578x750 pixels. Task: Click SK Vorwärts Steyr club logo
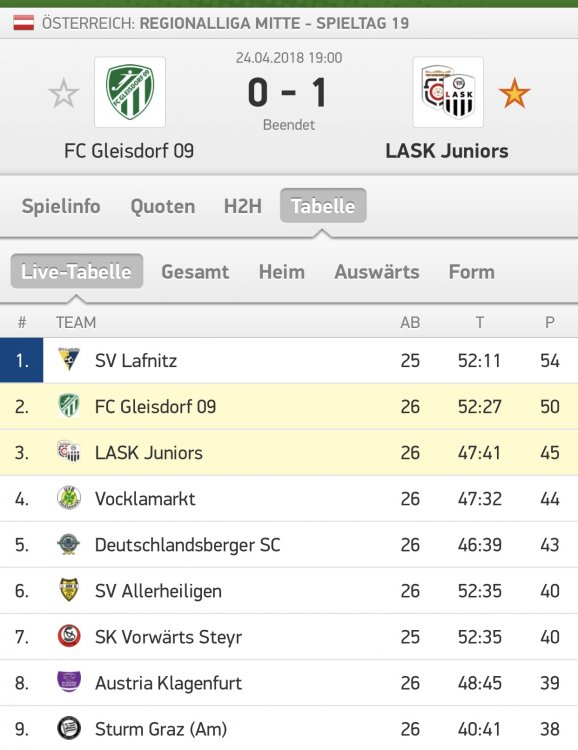[69, 636]
